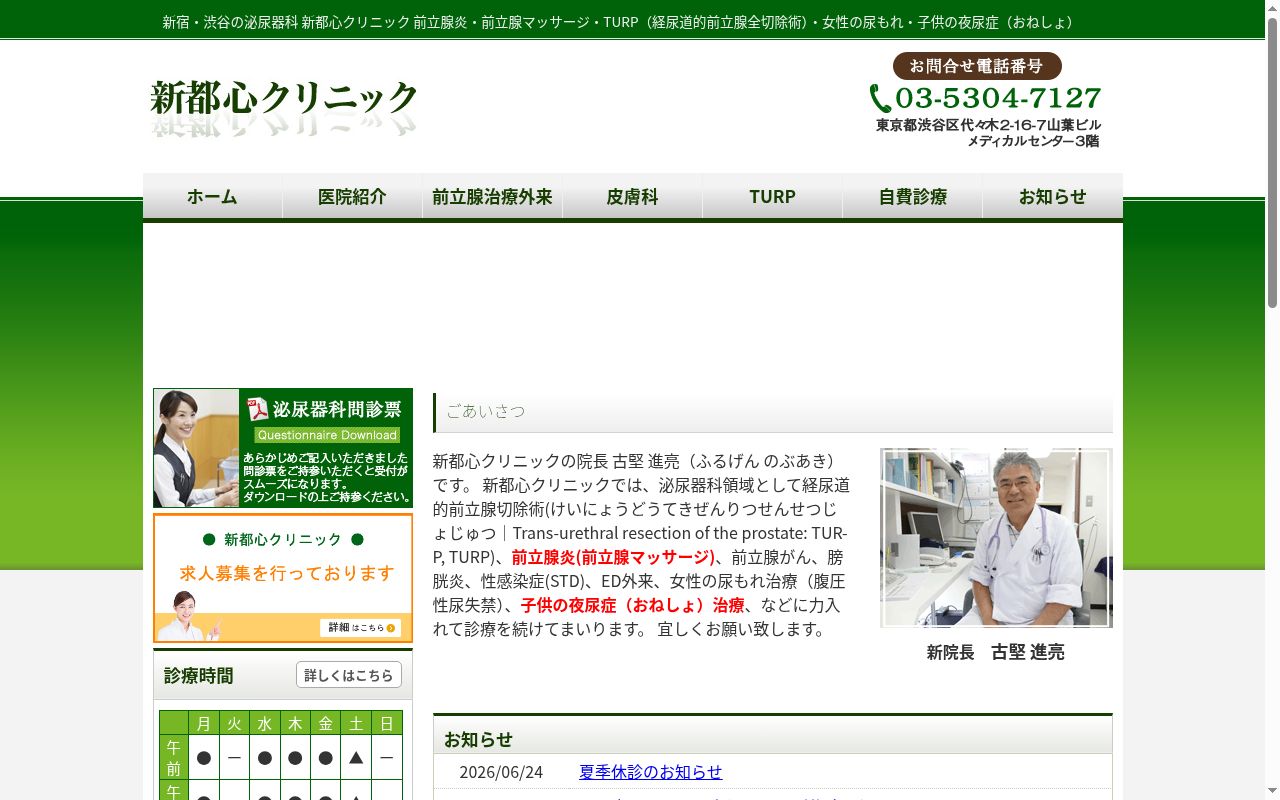This screenshot has height=800, width=1280.
Task: Click the 月 column header in schedule
Action: (204, 723)
